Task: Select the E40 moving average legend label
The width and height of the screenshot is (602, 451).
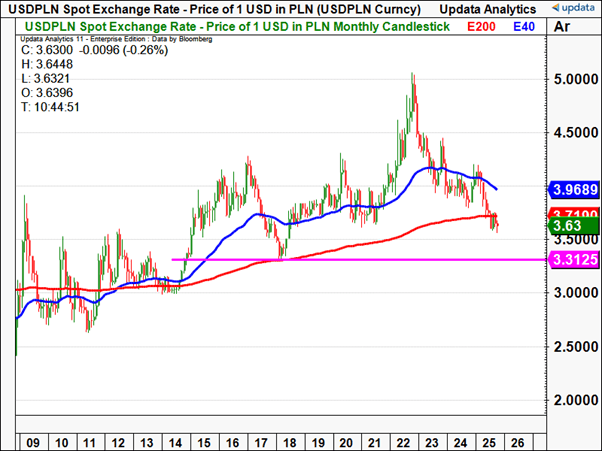Action: pos(524,27)
